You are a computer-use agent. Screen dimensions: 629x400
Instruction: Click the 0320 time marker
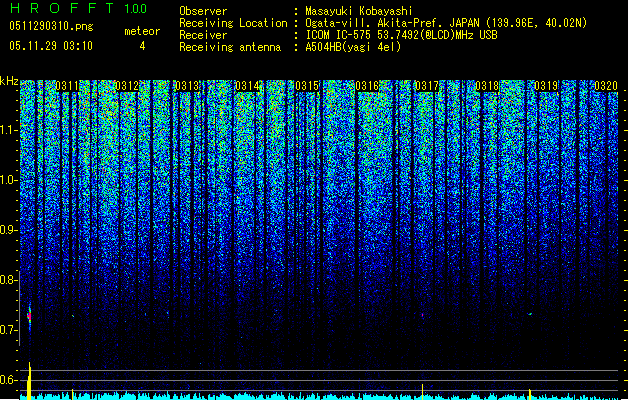(606, 86)
